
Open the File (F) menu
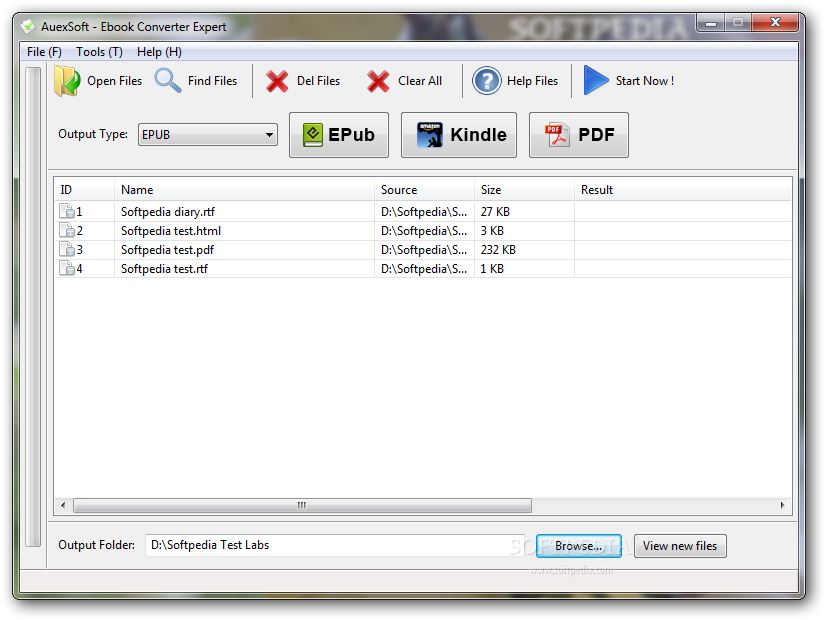pos(44,52)
